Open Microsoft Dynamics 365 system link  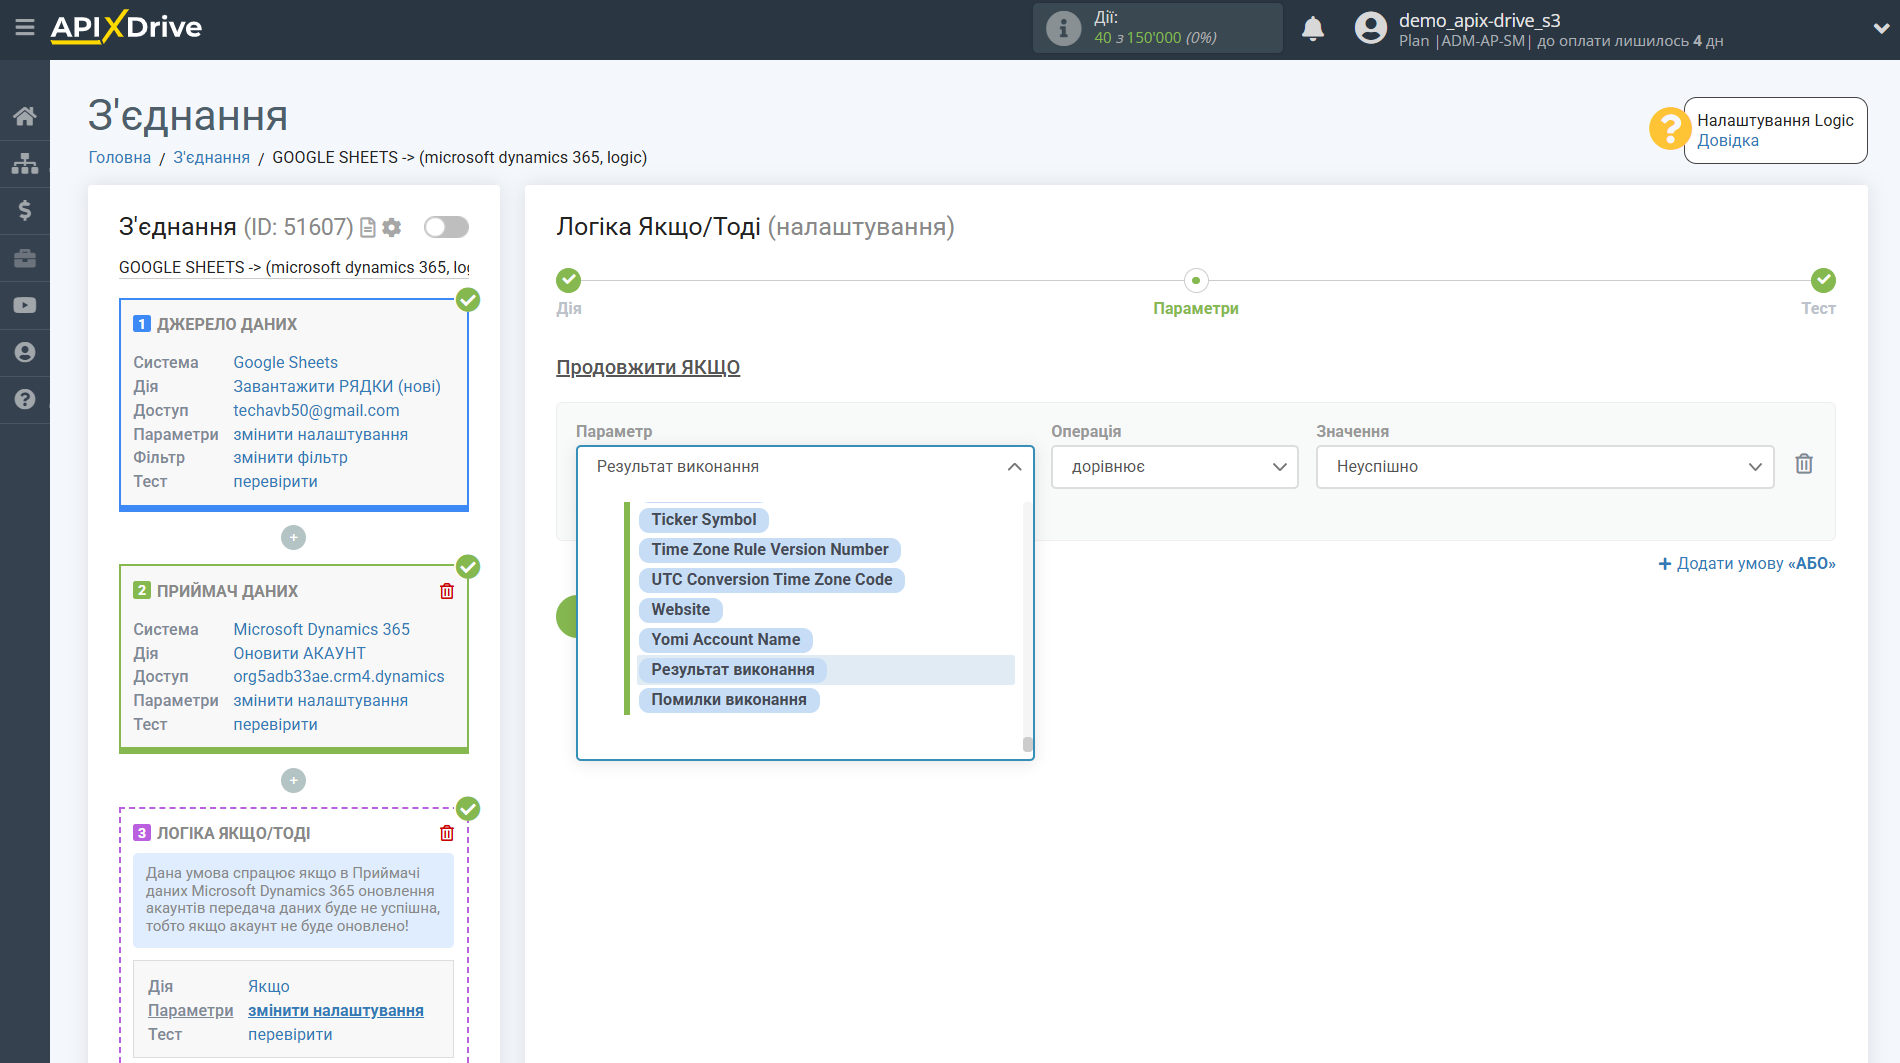(x=321, y=630)
